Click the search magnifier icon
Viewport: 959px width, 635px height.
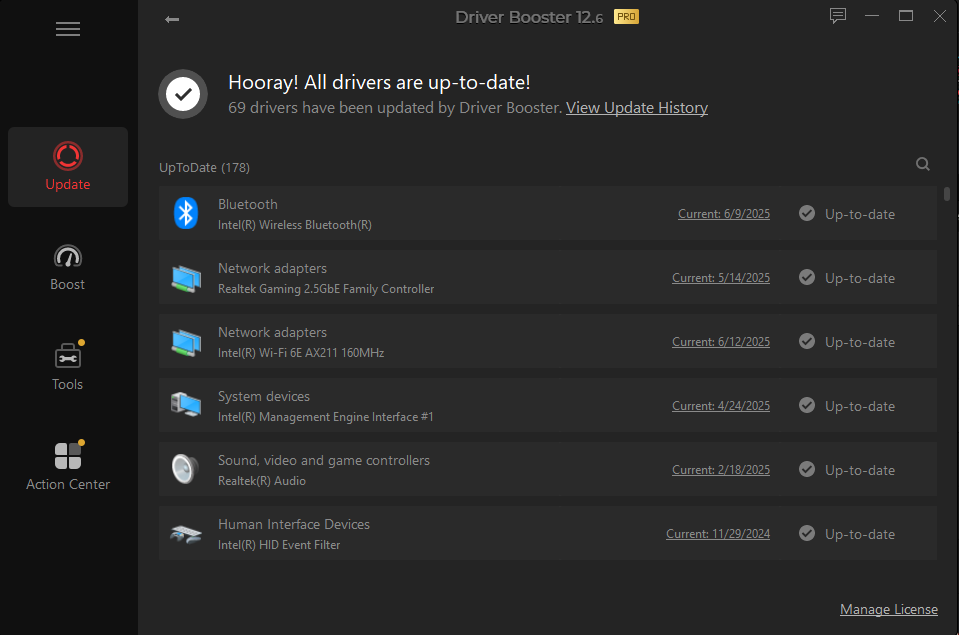pyautogui.click(x=922, y=164)
